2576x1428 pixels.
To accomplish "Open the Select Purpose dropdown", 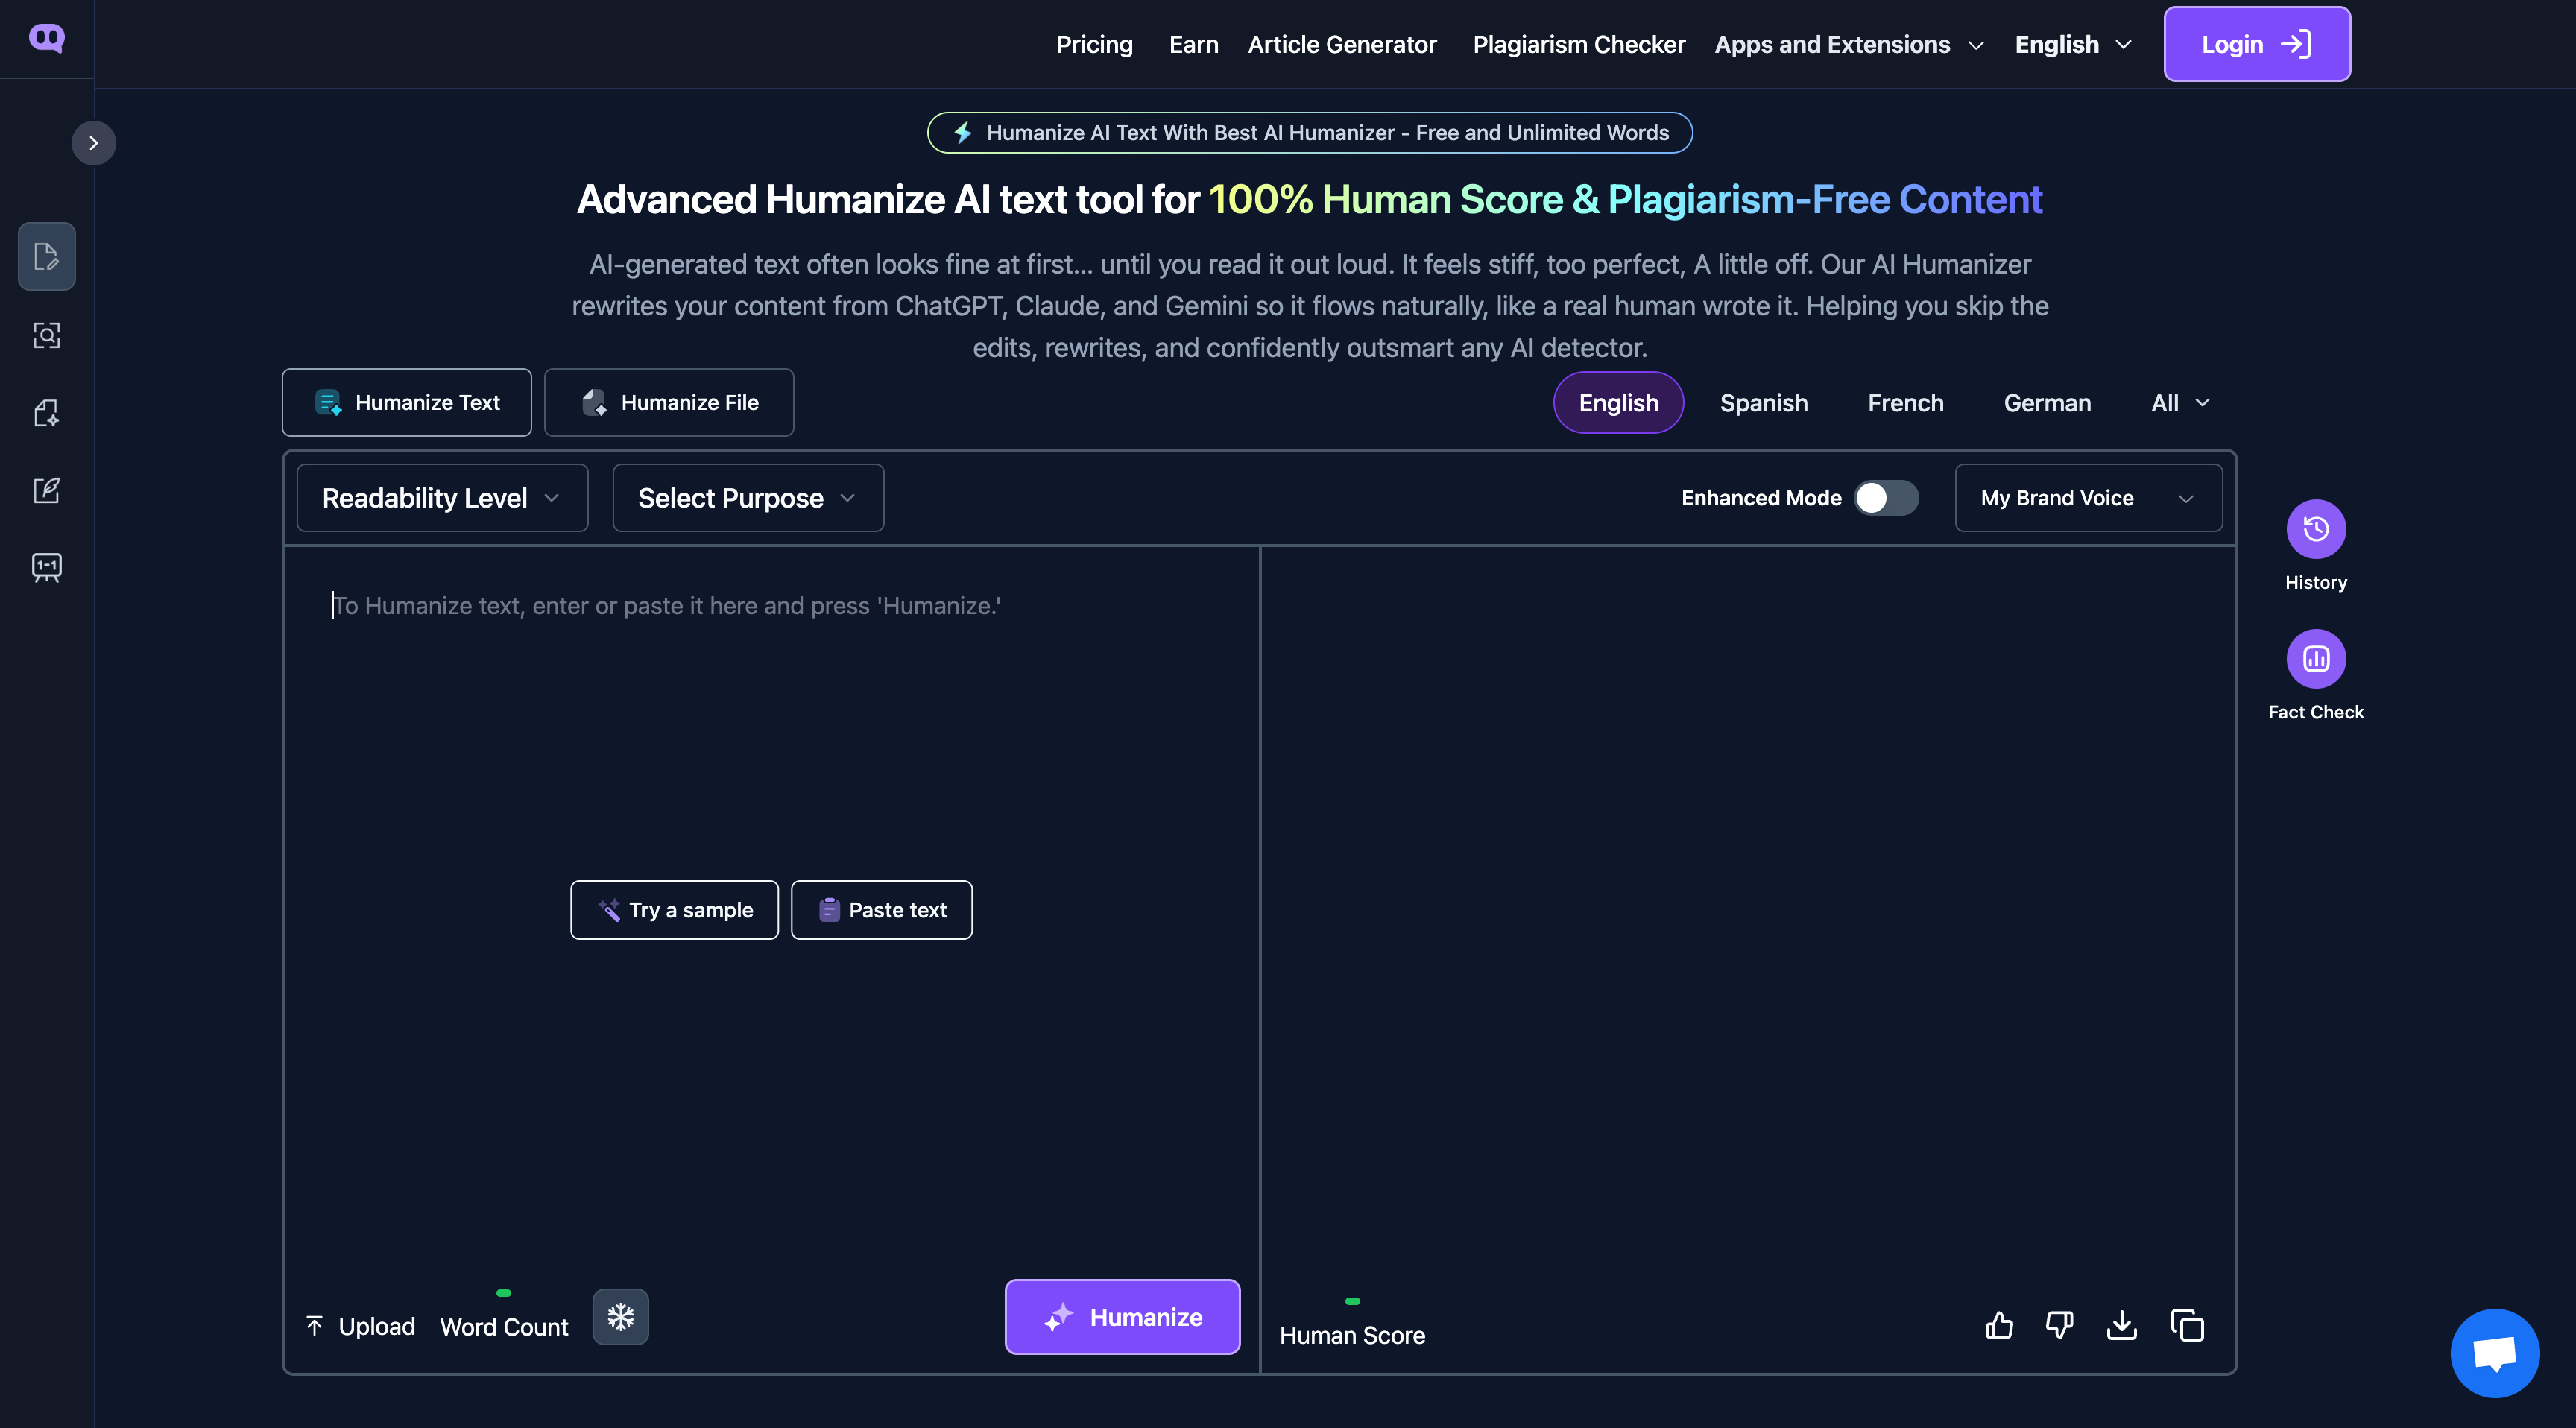I will (746, 497).
